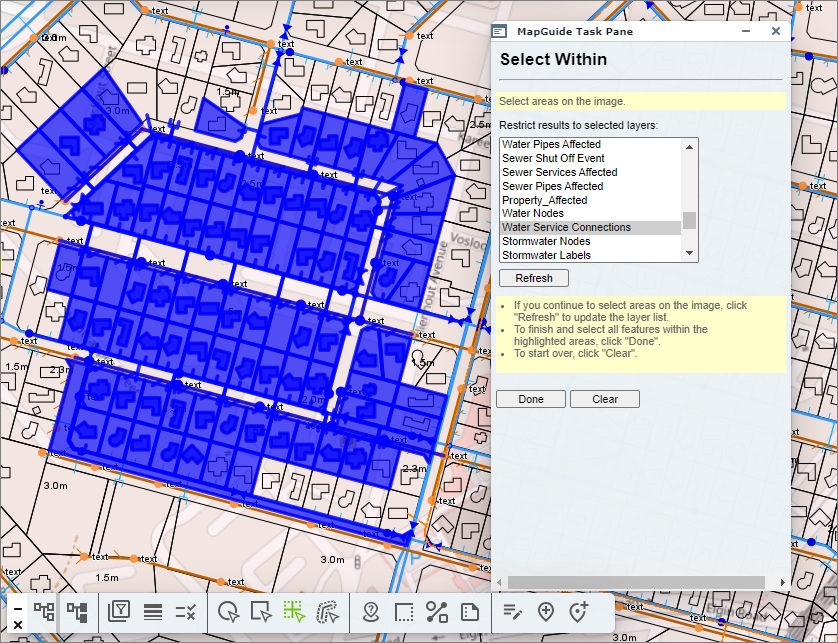Click the map pin with question mark

coord(371,612)
